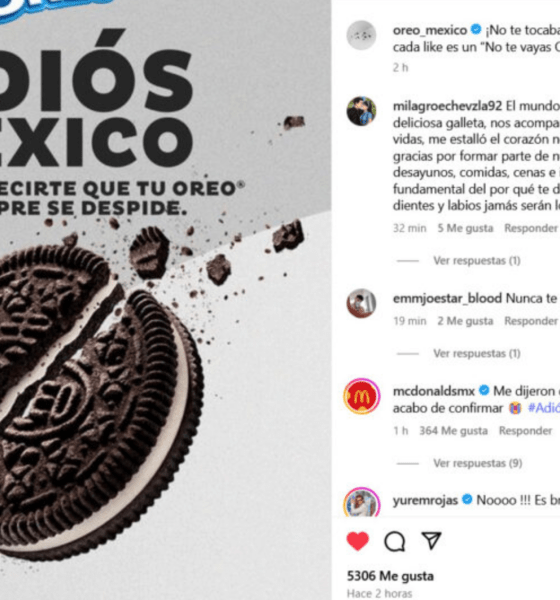Open milagroechevzla92 profile picture
The width and height of the screenshot is (560, 600).
(361, 111)
